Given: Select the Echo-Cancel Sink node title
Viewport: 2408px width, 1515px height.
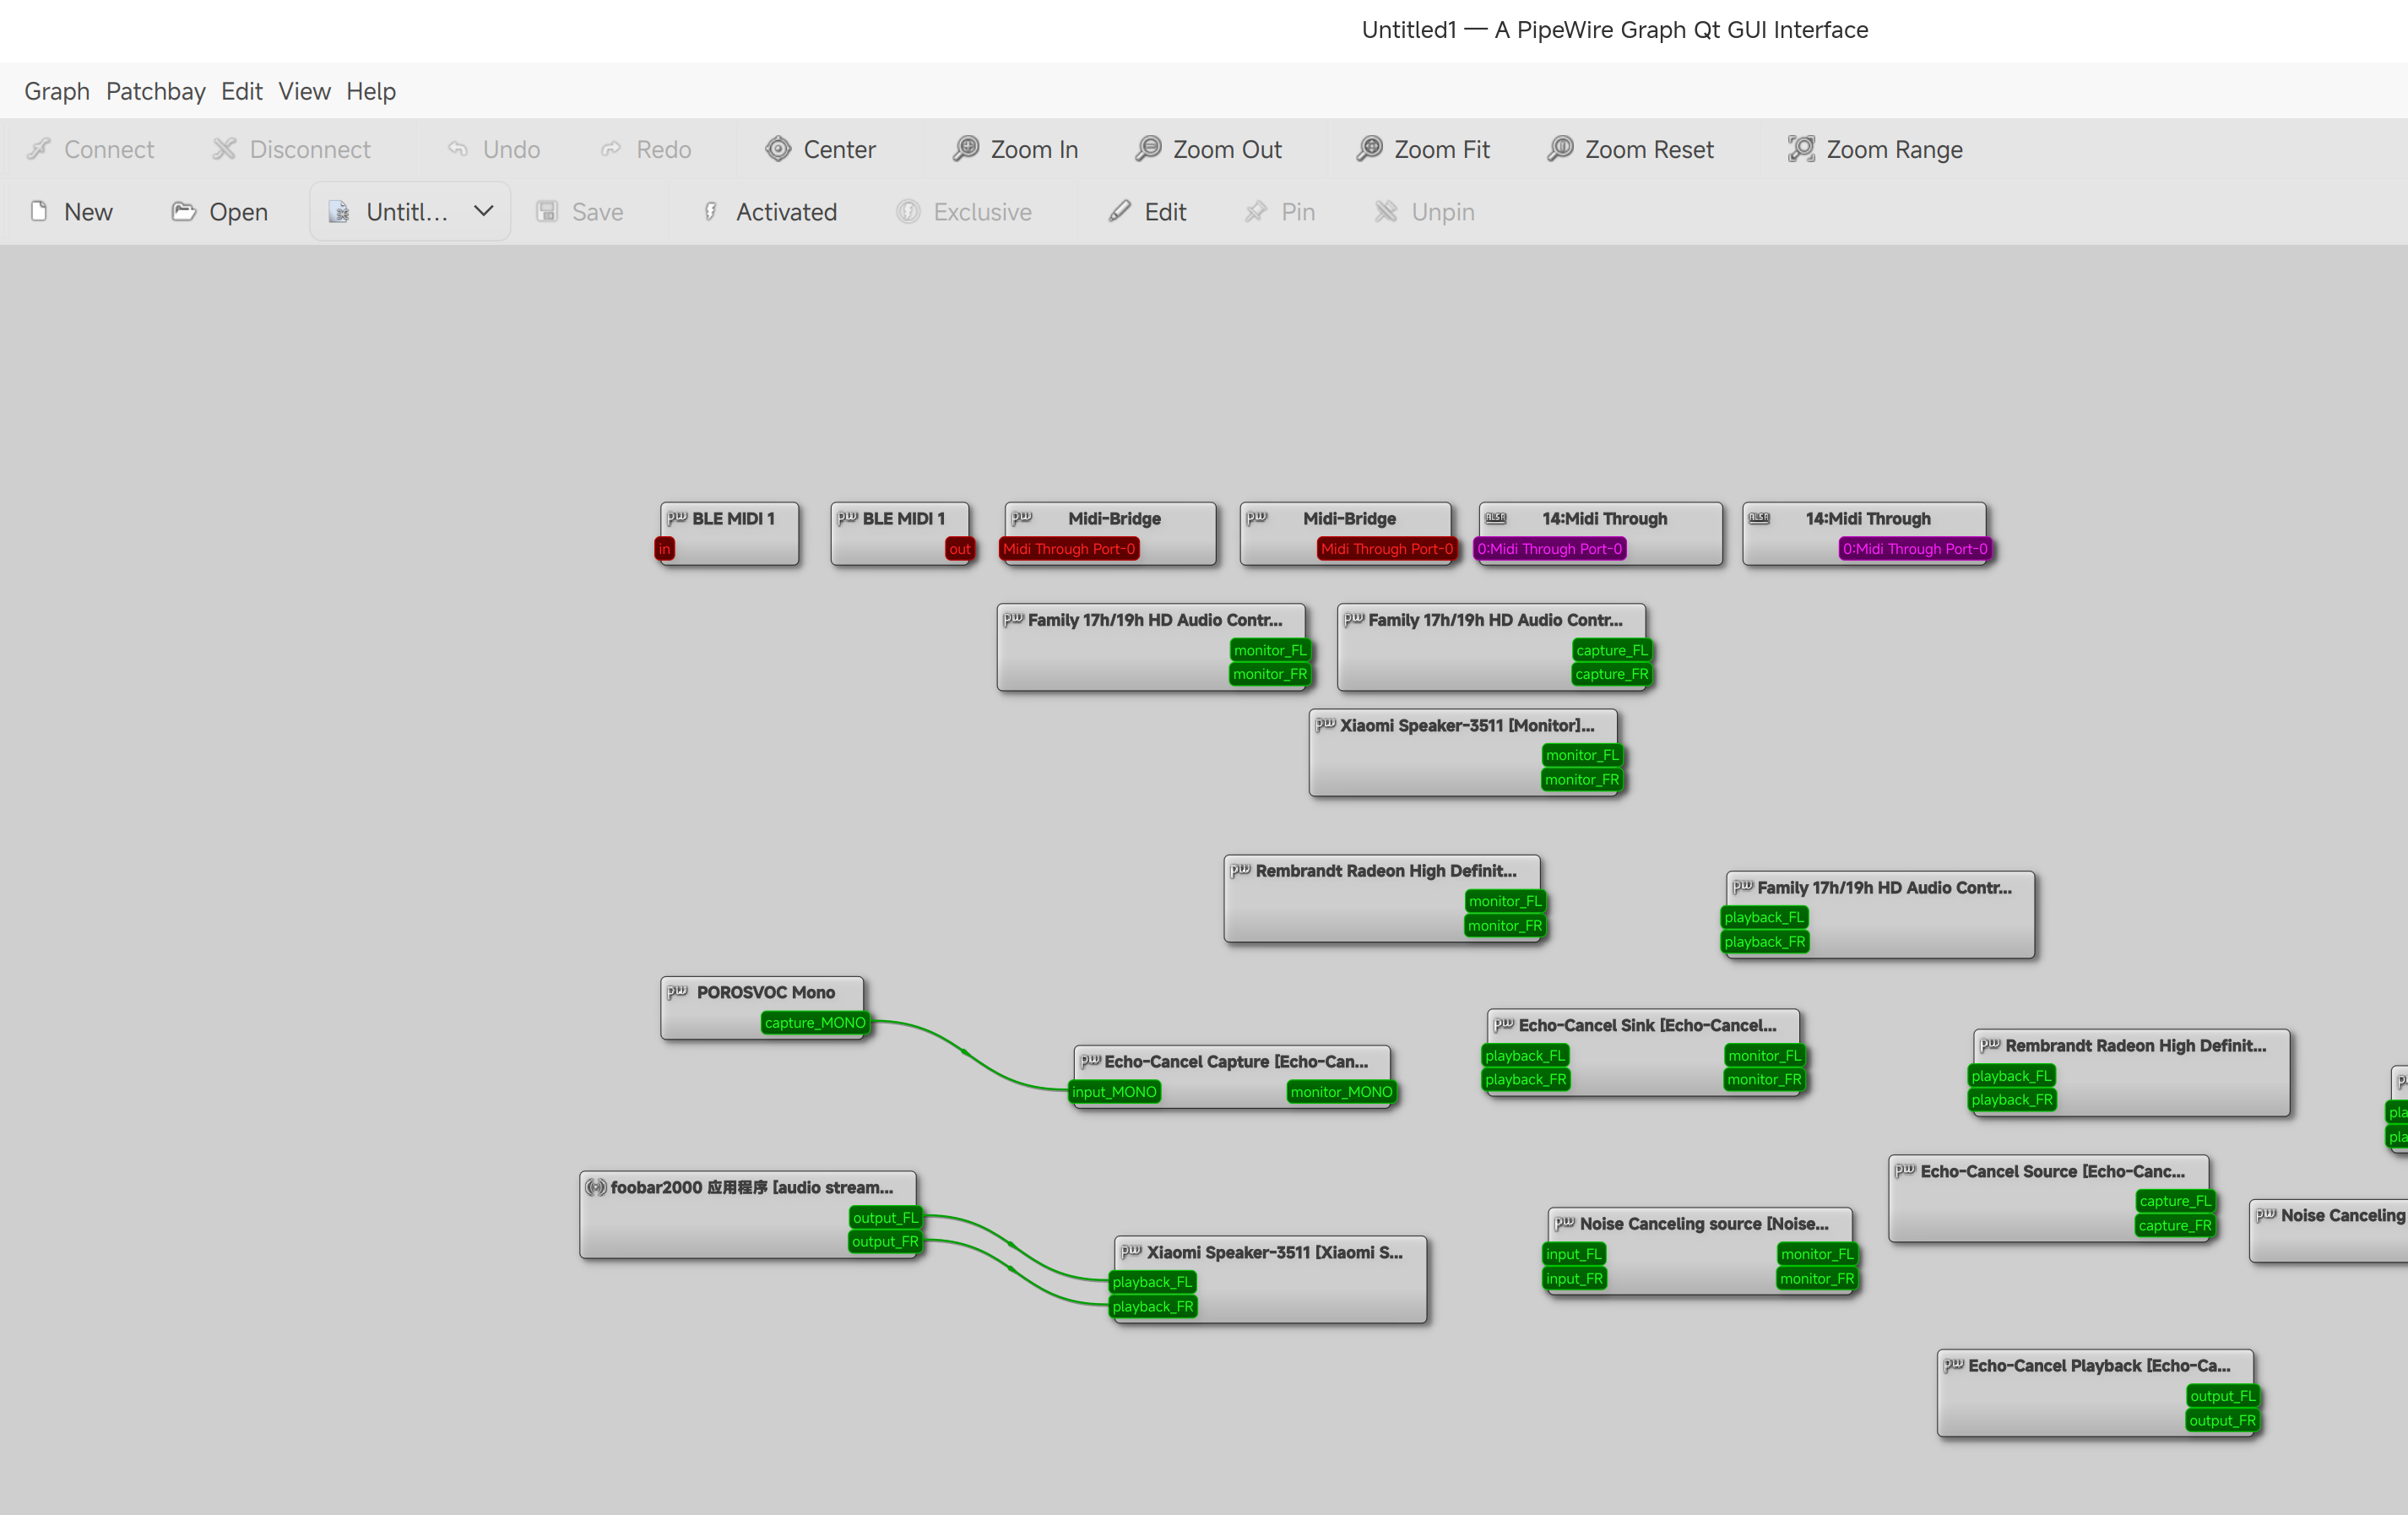Looking at the screenshot, I should click(x=1647, y=1026).
